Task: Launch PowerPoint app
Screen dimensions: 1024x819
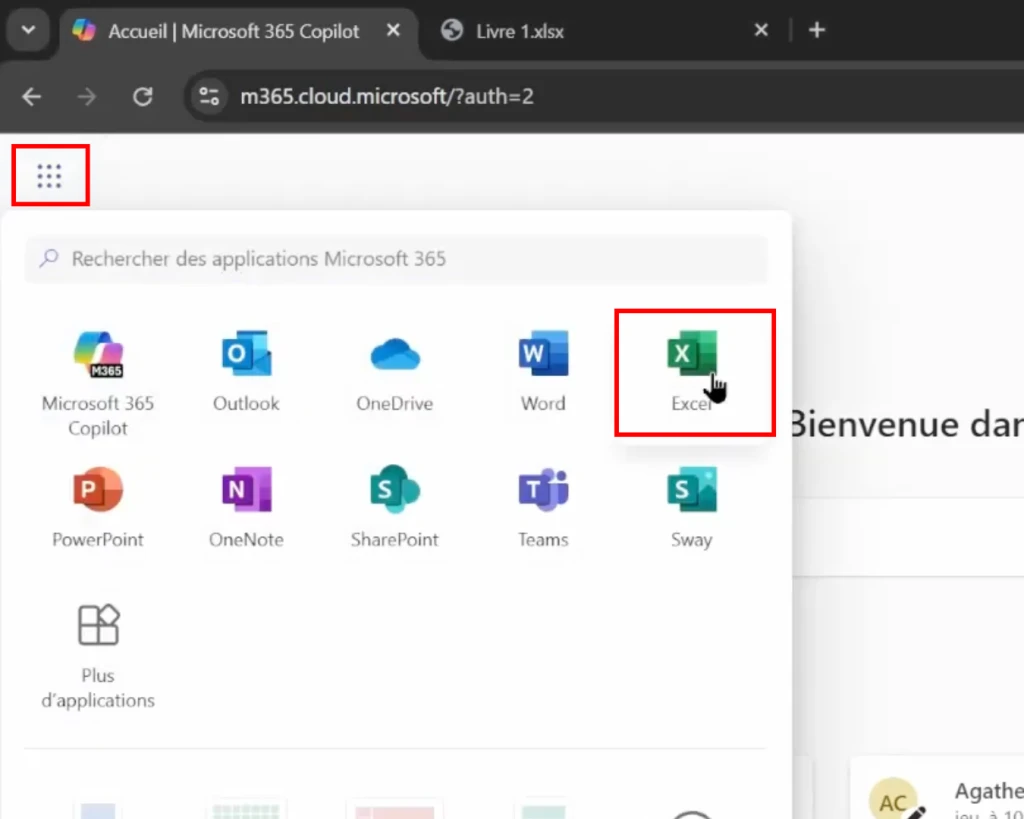Action: (x=98, y=507)
